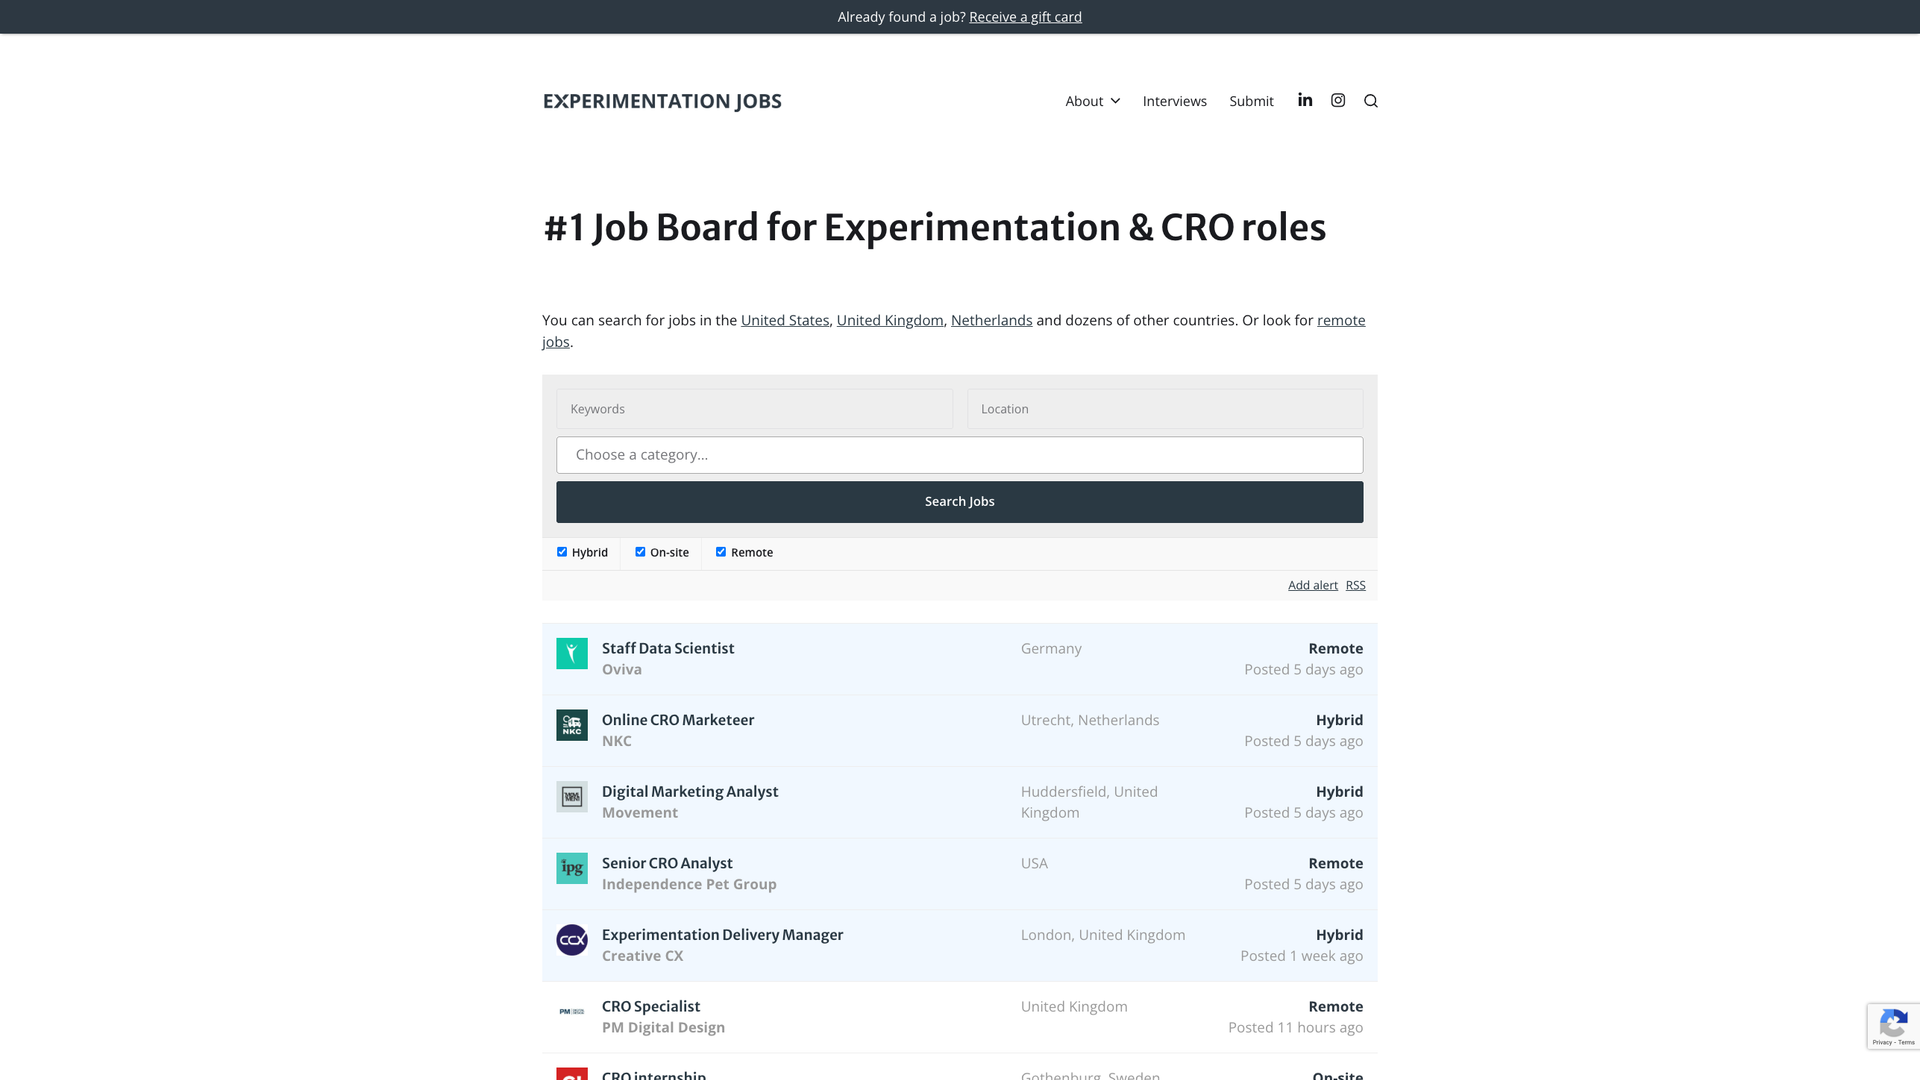
Task: Click the Independence Pet Group logo
Action: pyautogui.click(x=571, y=868)
